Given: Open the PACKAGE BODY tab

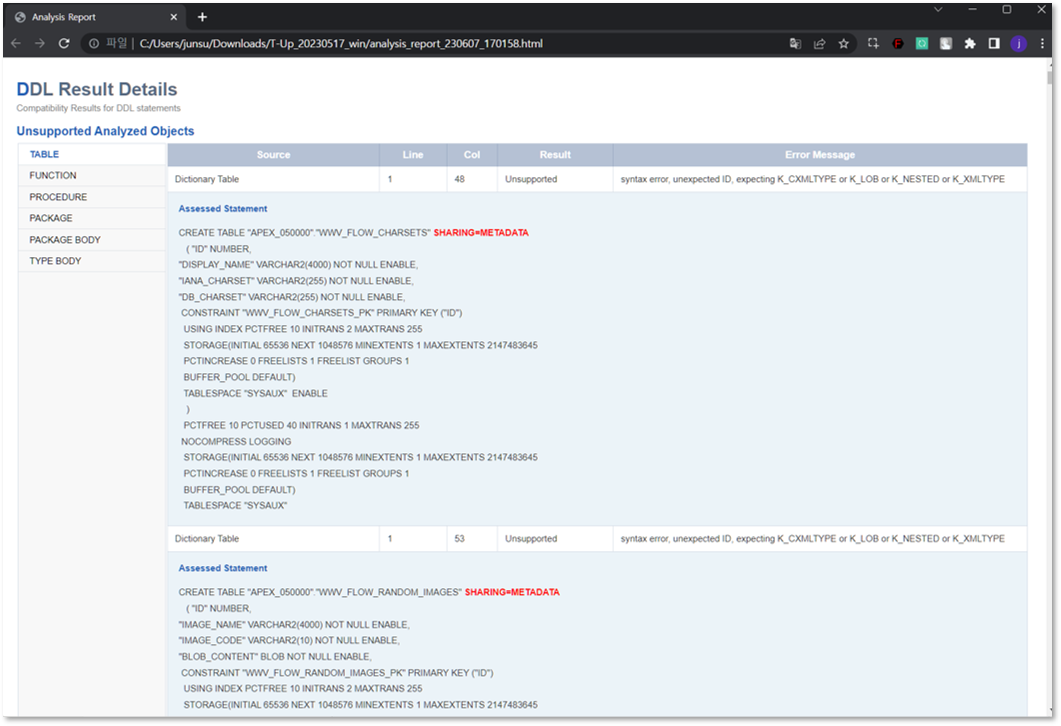Looking at the screenshot, I should 65,240.
